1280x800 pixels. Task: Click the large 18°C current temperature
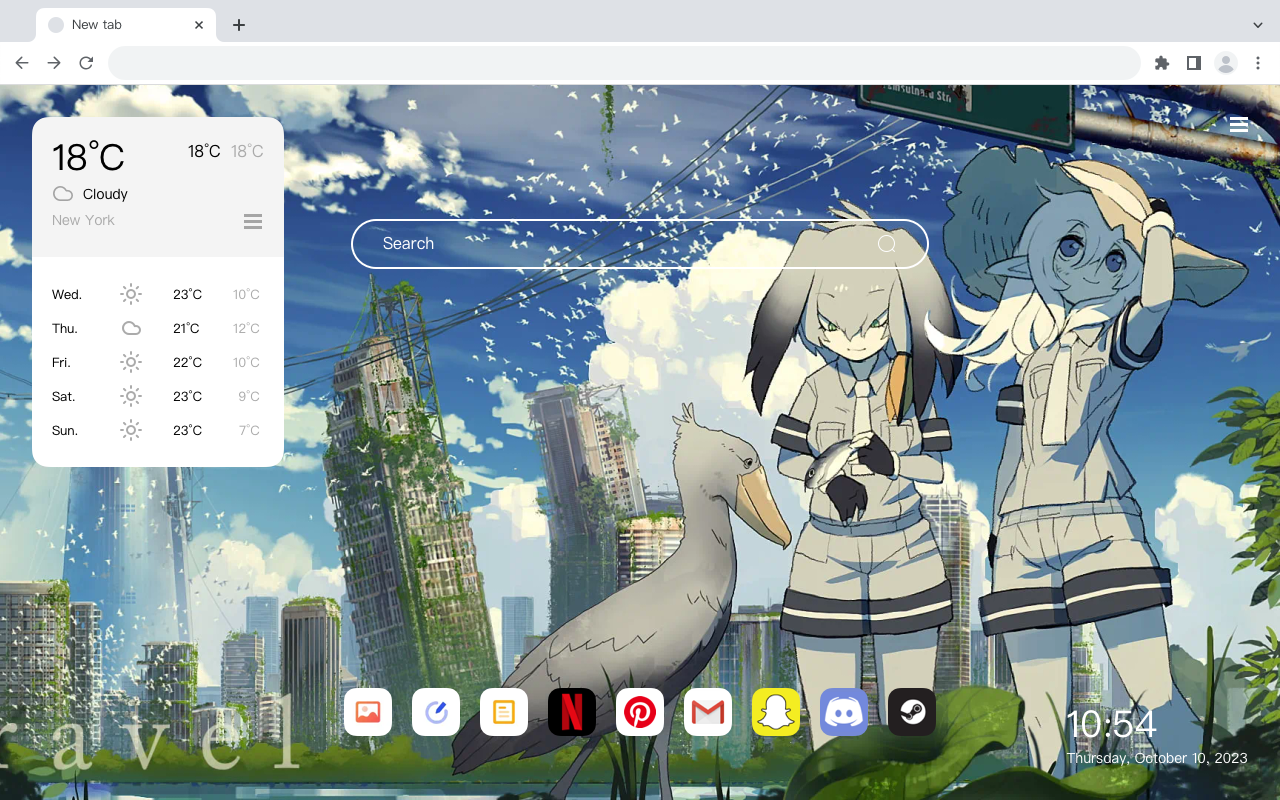[x=88, y=157]
